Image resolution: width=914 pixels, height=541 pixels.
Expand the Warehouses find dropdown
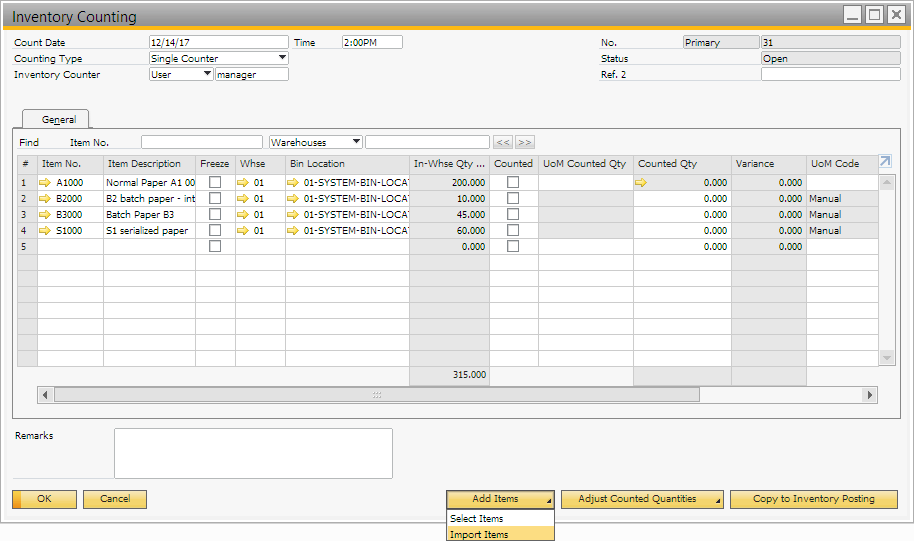click(x=356, y=143)
